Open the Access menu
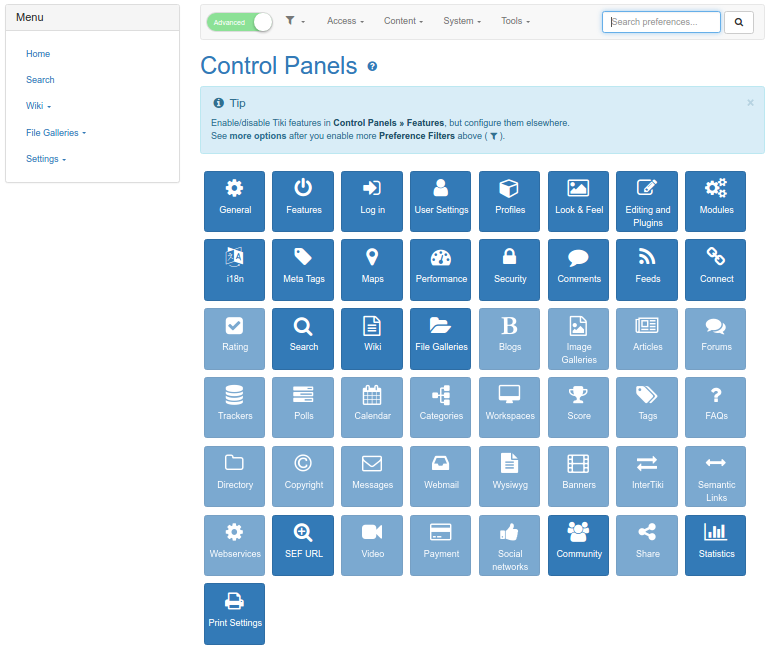The image size is (775, 649). (345, 21)
